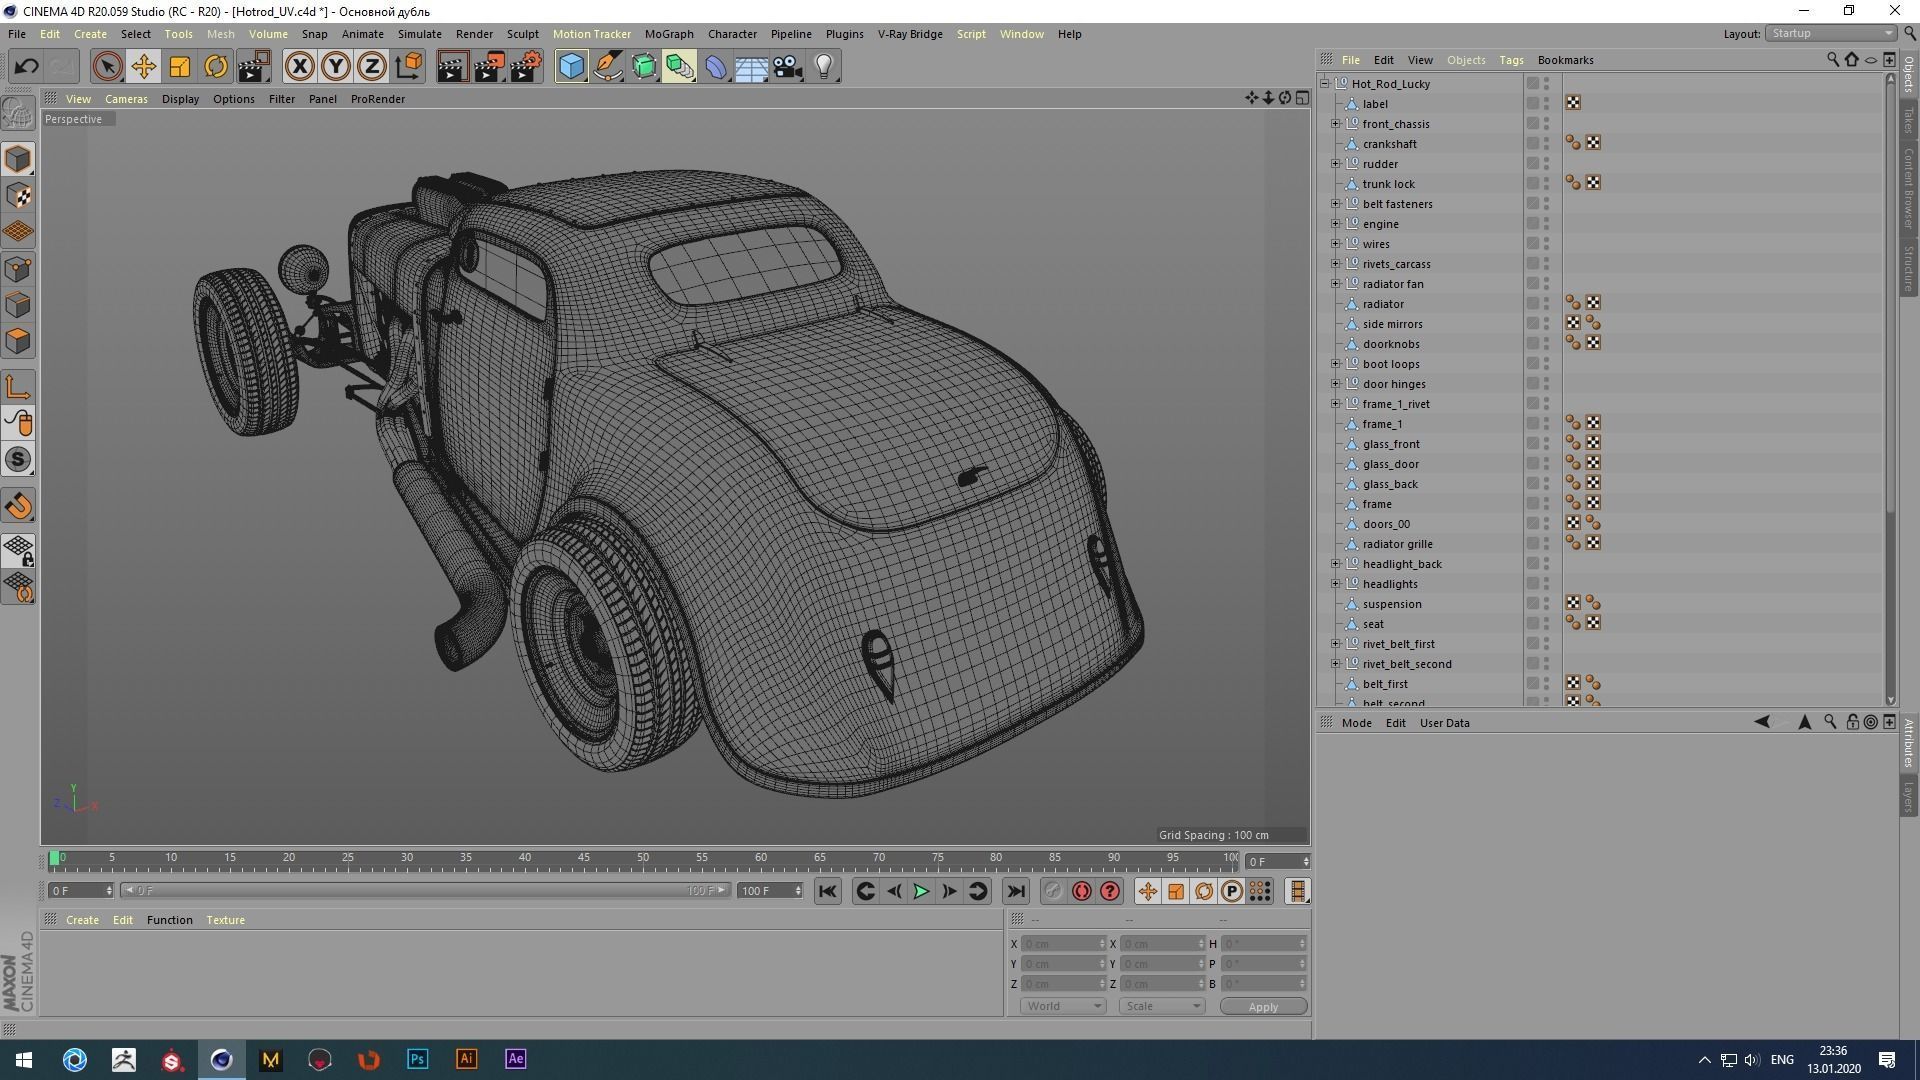Viewport: 1920px width, 1080px height.
Task: Open the MoGraph menu
Action: click(669, 34)
